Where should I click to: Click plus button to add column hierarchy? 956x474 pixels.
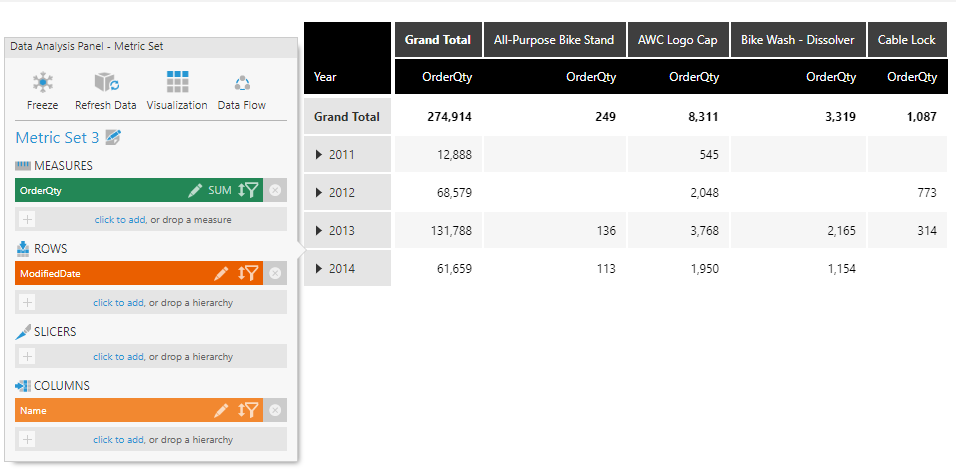click(27, 439)
